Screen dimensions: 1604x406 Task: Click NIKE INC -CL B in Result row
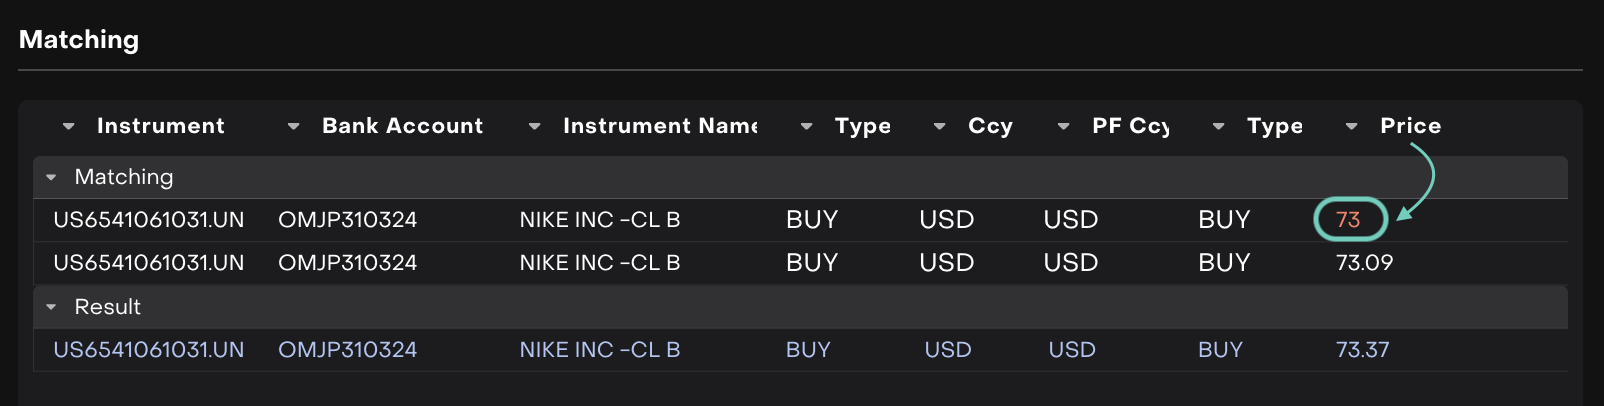tap(599, 350)
